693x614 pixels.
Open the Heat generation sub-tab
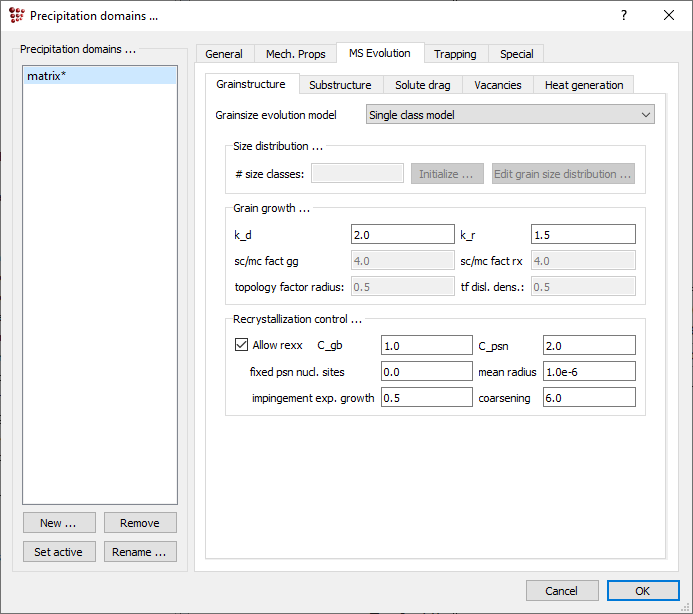click(x=584, y=85)
